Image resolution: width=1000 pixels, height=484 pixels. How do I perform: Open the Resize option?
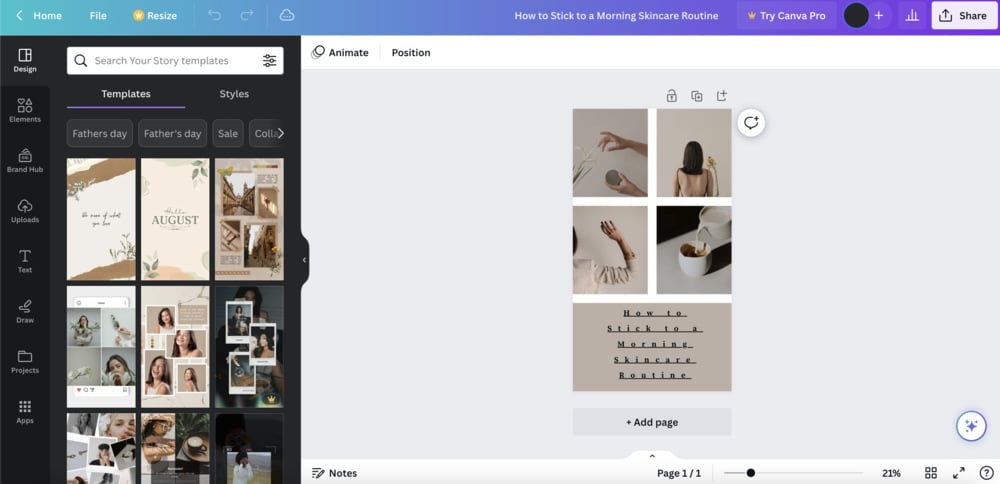pyautogui.click(x=155, y=15)
